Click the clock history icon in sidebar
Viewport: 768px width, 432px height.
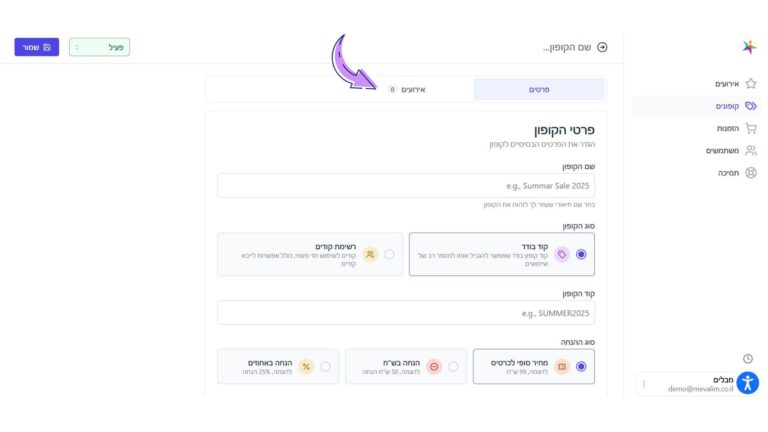pyautogui.click(x=747, y=359)
